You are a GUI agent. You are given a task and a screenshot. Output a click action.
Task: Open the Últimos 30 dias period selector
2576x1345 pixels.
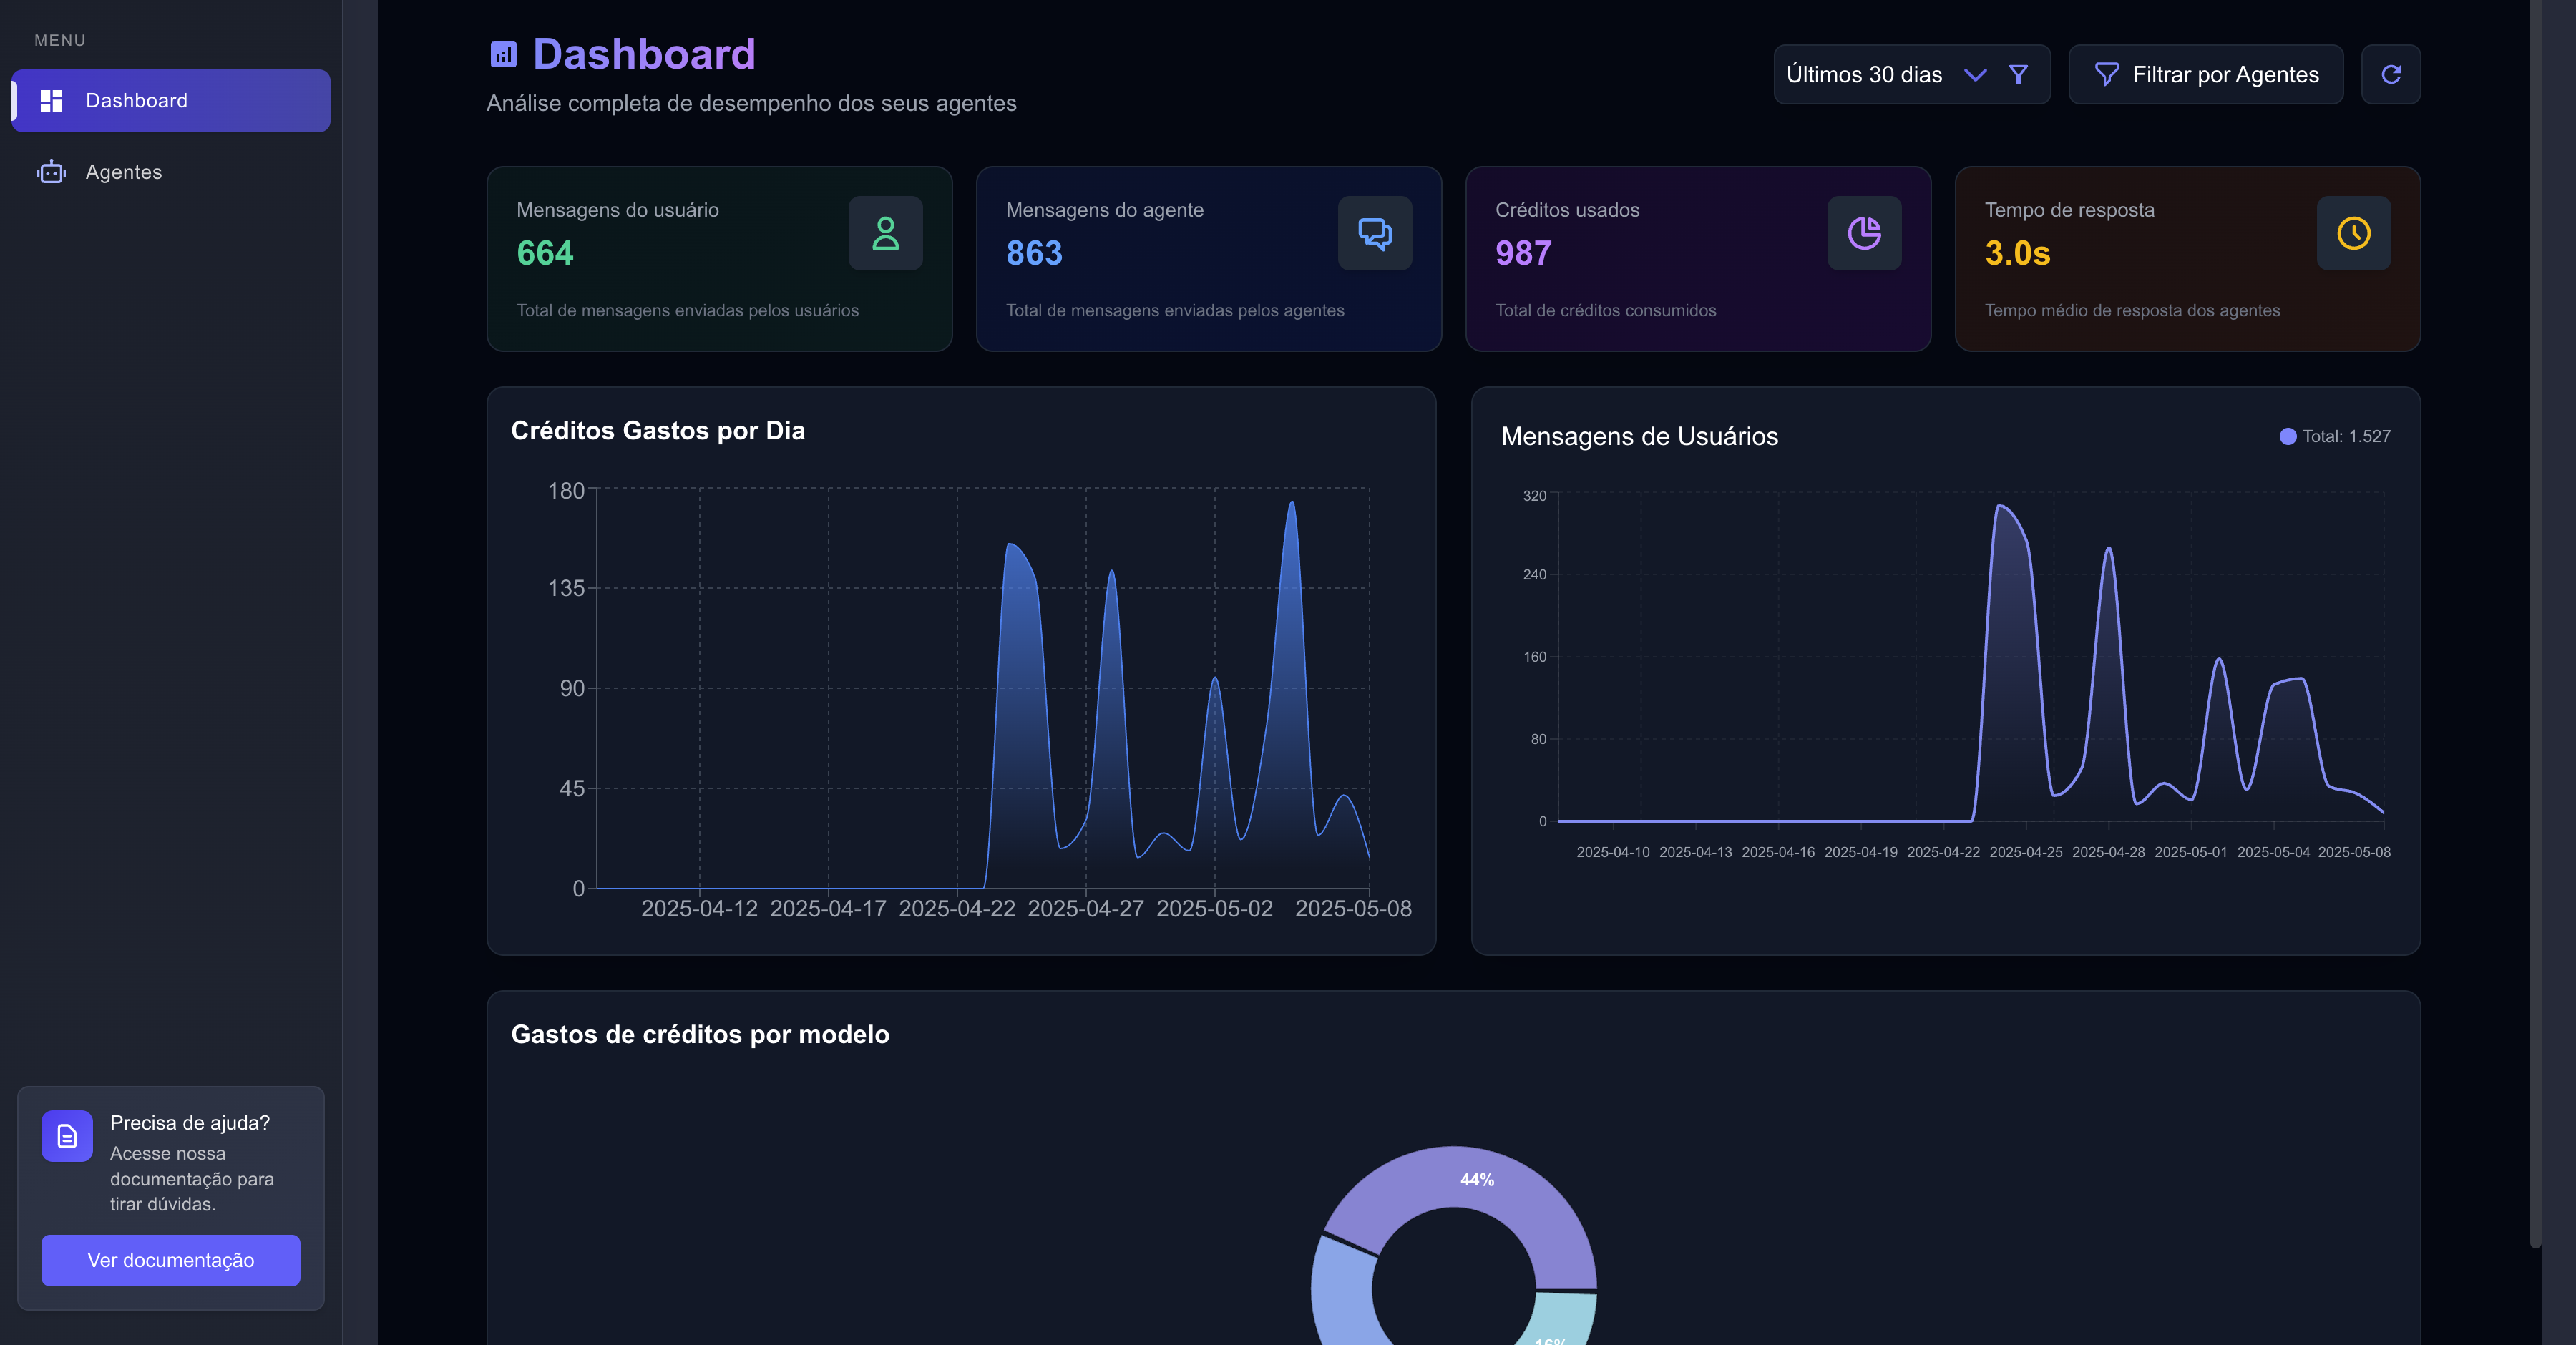(x=1911, y=74)
